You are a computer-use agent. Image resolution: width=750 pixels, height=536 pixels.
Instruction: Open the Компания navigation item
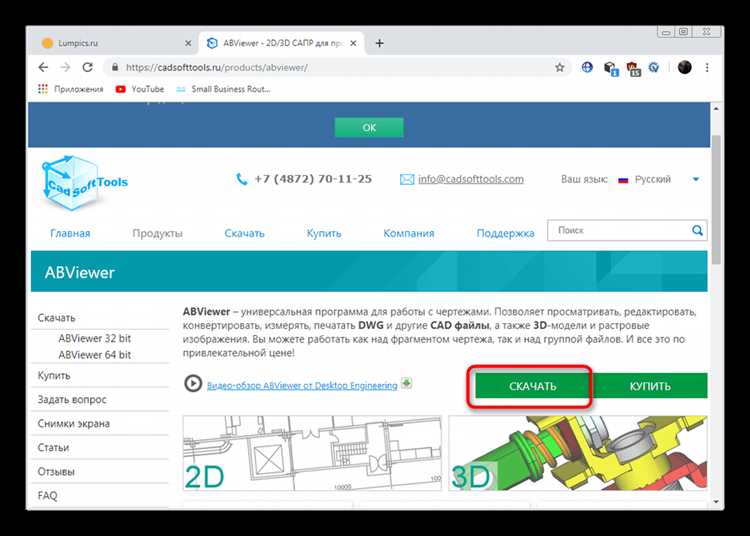click(x=408, y=233)
